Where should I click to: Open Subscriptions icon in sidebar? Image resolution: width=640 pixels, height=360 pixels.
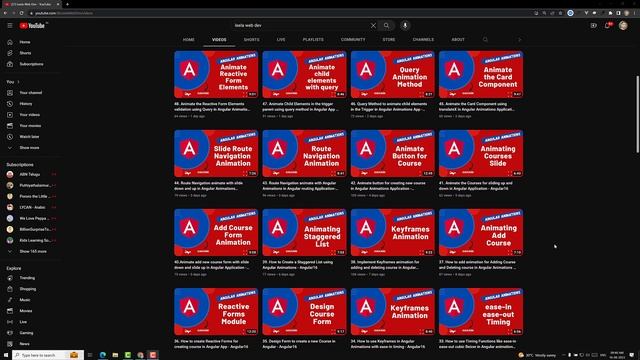point(10,64)
